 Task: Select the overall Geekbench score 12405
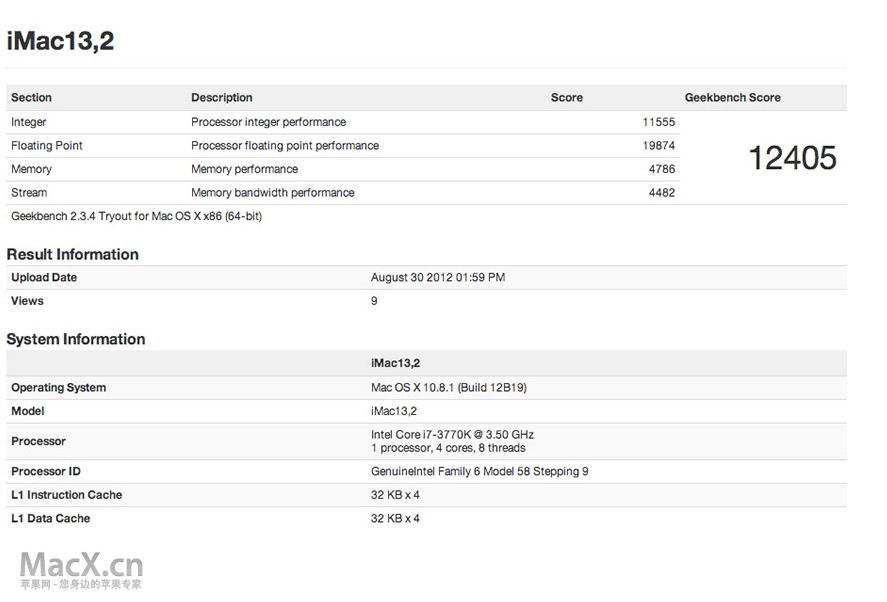[x=793, y=158]
